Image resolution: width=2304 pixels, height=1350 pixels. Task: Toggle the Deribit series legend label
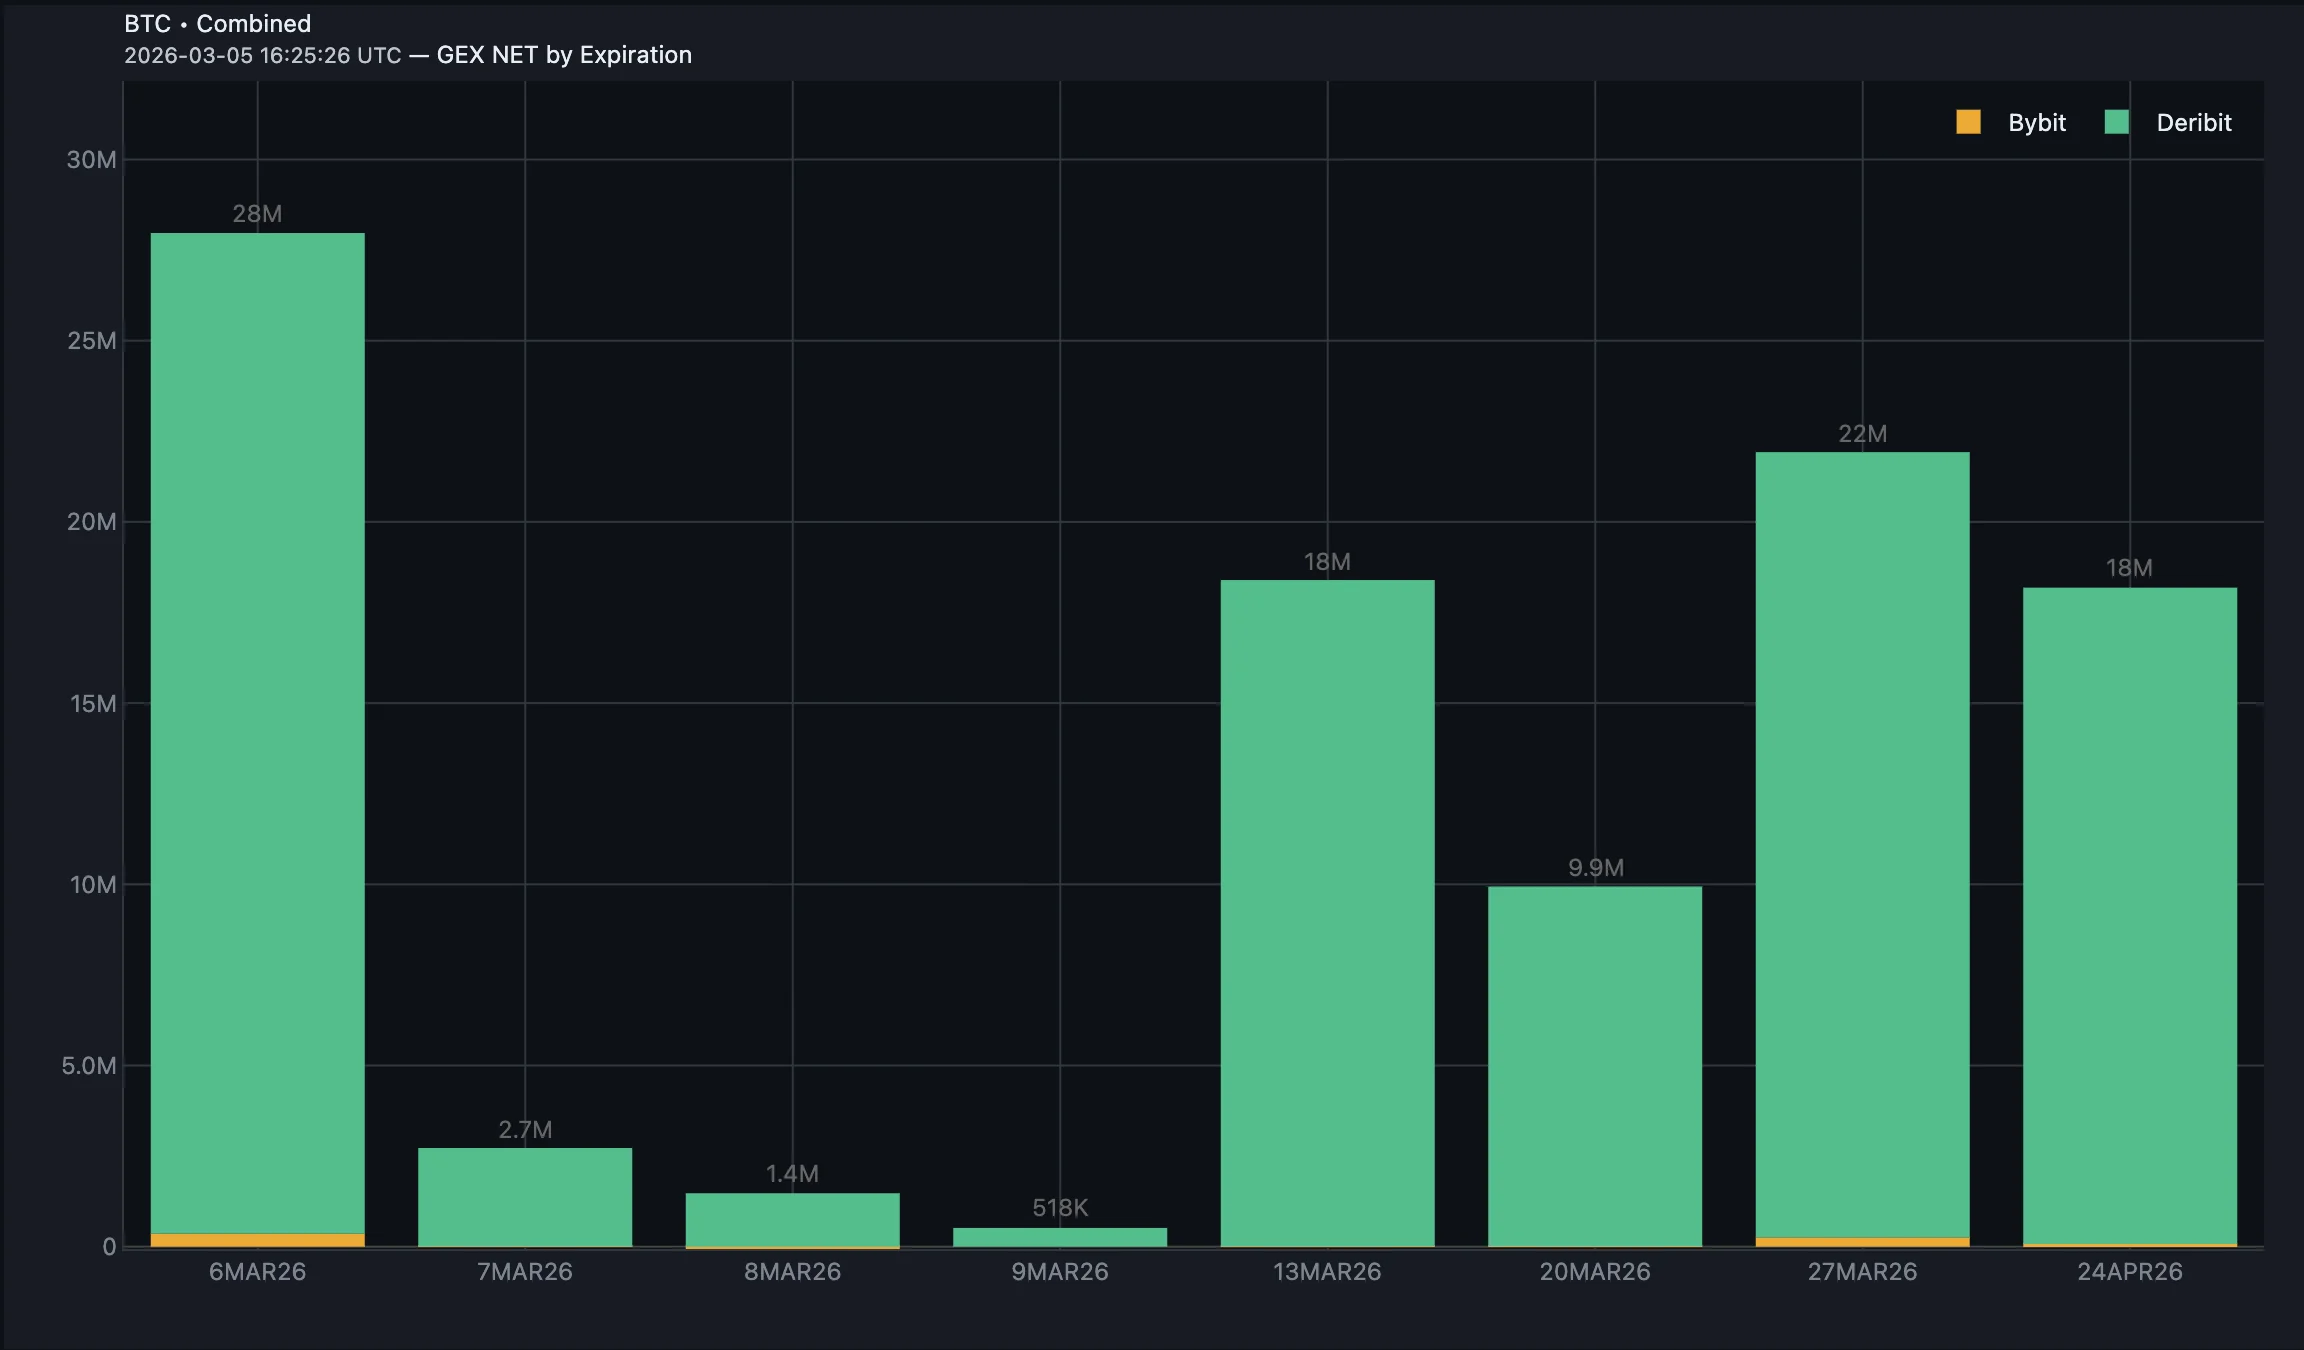2193,123
